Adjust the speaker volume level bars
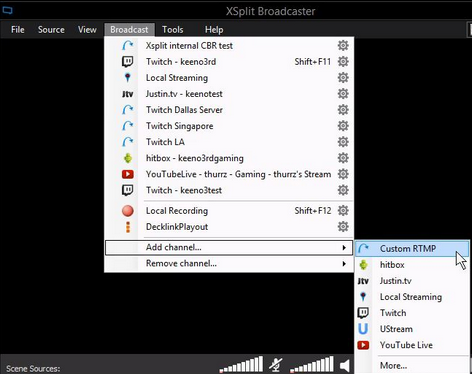The height and width of the screenshot is (374, 472). (312, 364)
